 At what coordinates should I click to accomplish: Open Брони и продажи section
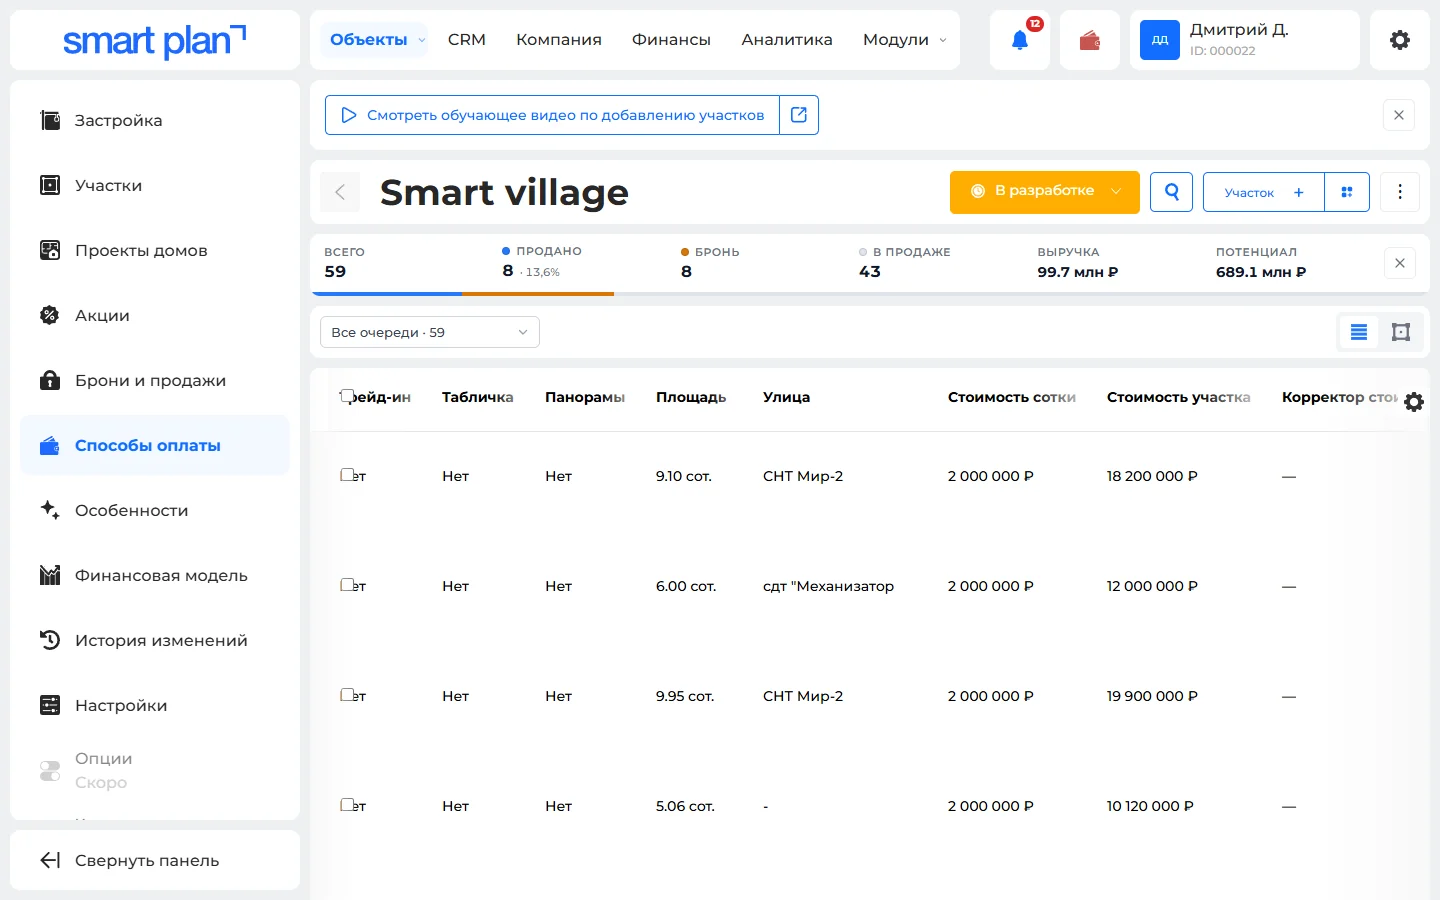click(x=155, y=380)
